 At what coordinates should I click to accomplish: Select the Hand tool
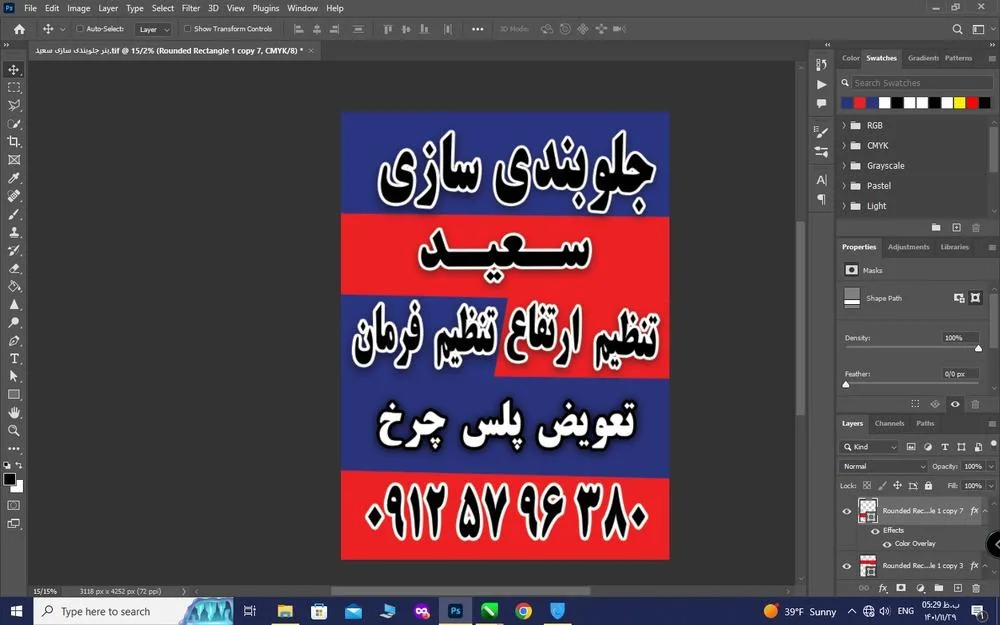pos(13,413)
